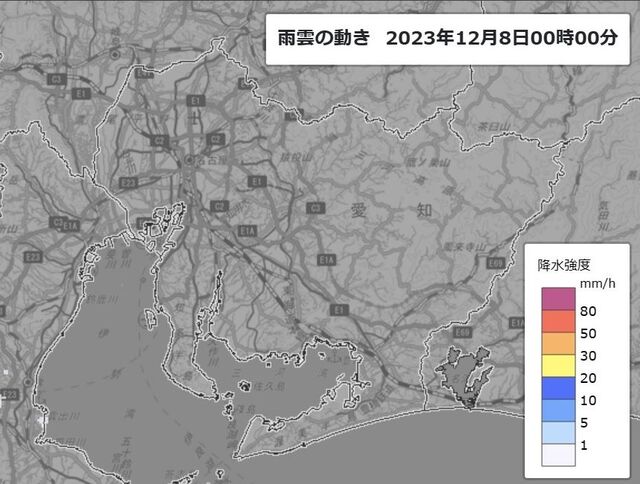Click the 知 character of the prefecture label
This screenshot has height=484, width=640.
click(x=424, y=211)
